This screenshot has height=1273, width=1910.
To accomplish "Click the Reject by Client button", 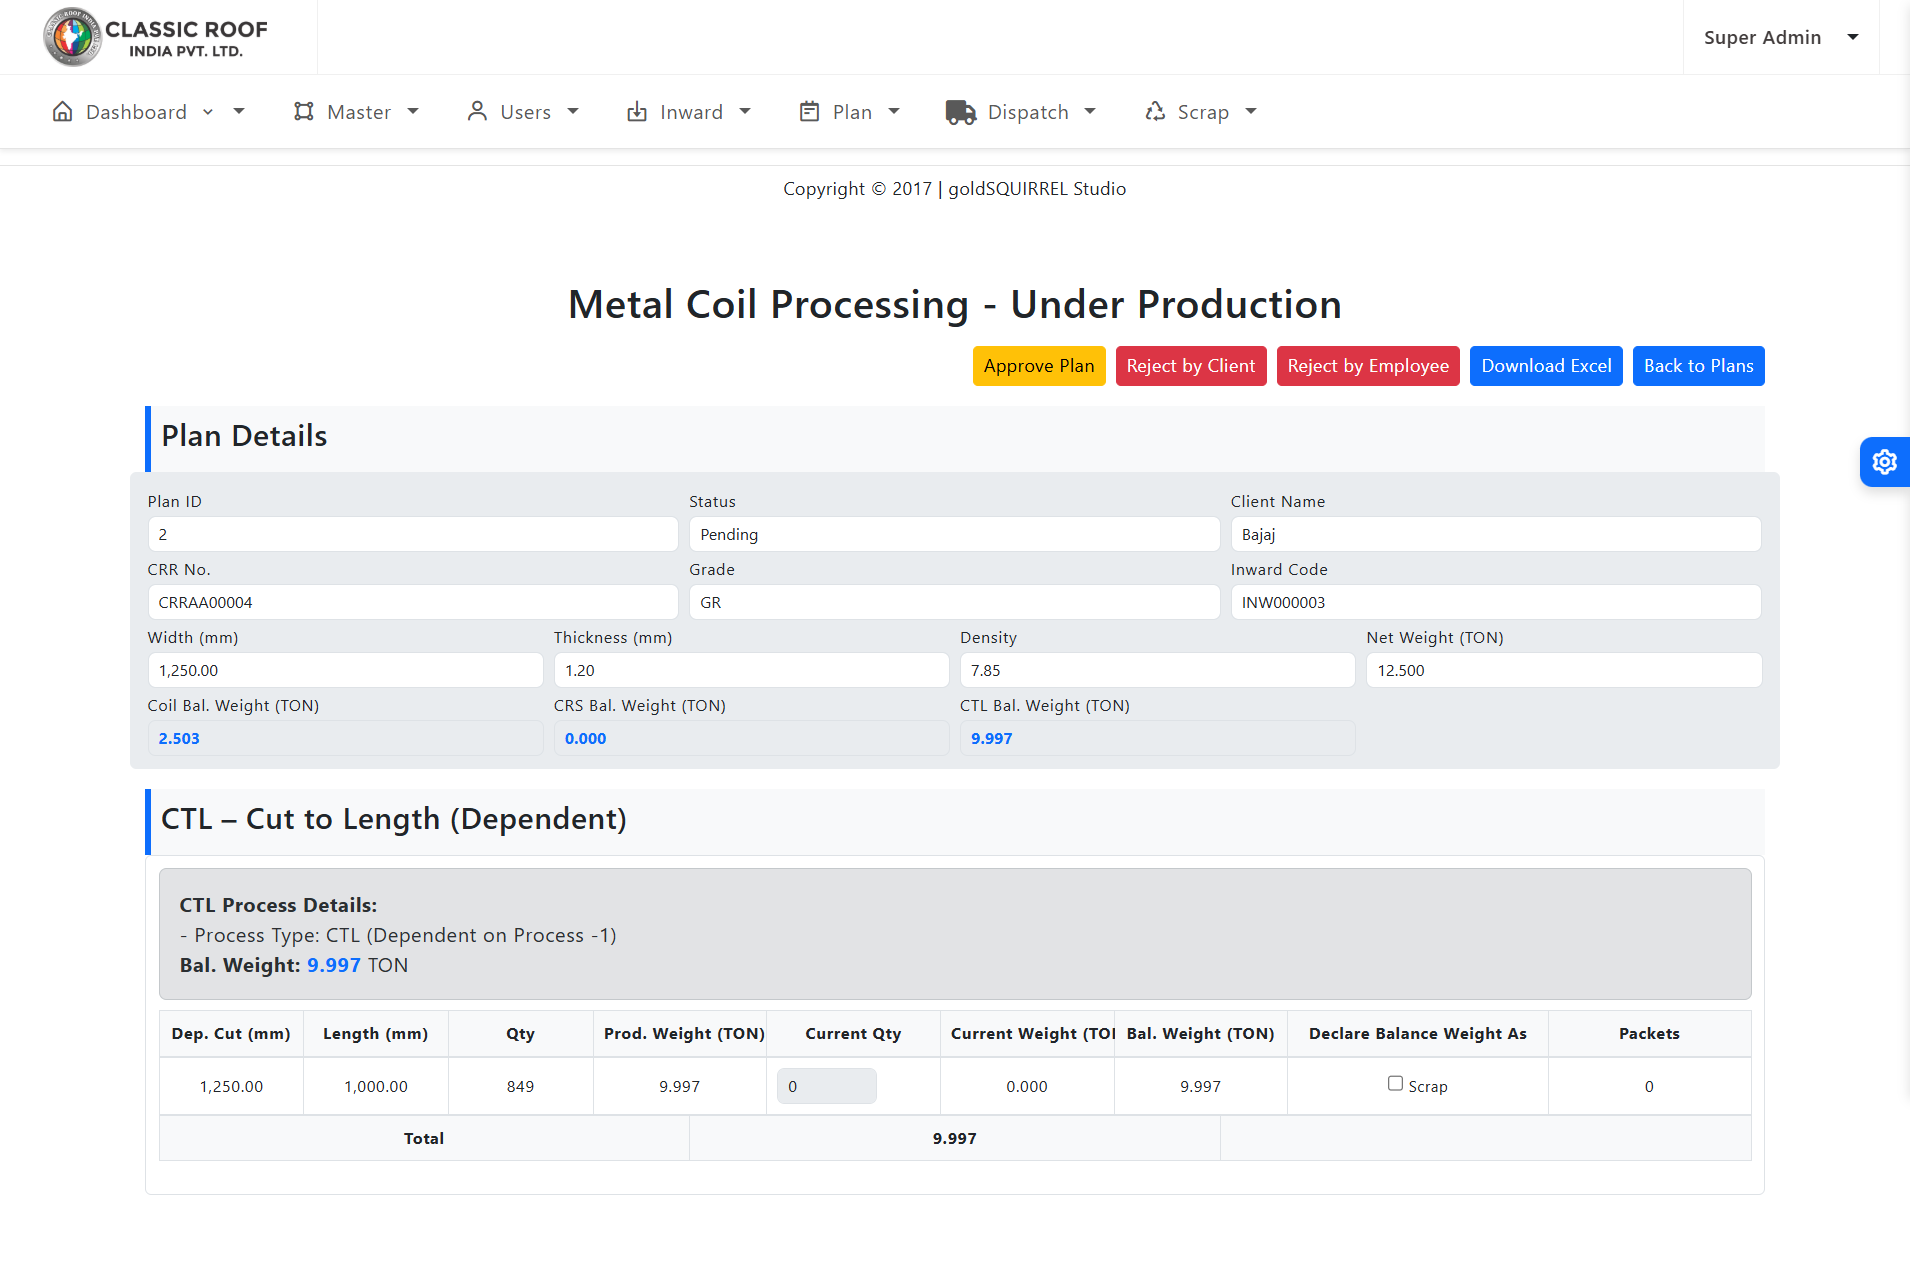I will [1190, 366].
